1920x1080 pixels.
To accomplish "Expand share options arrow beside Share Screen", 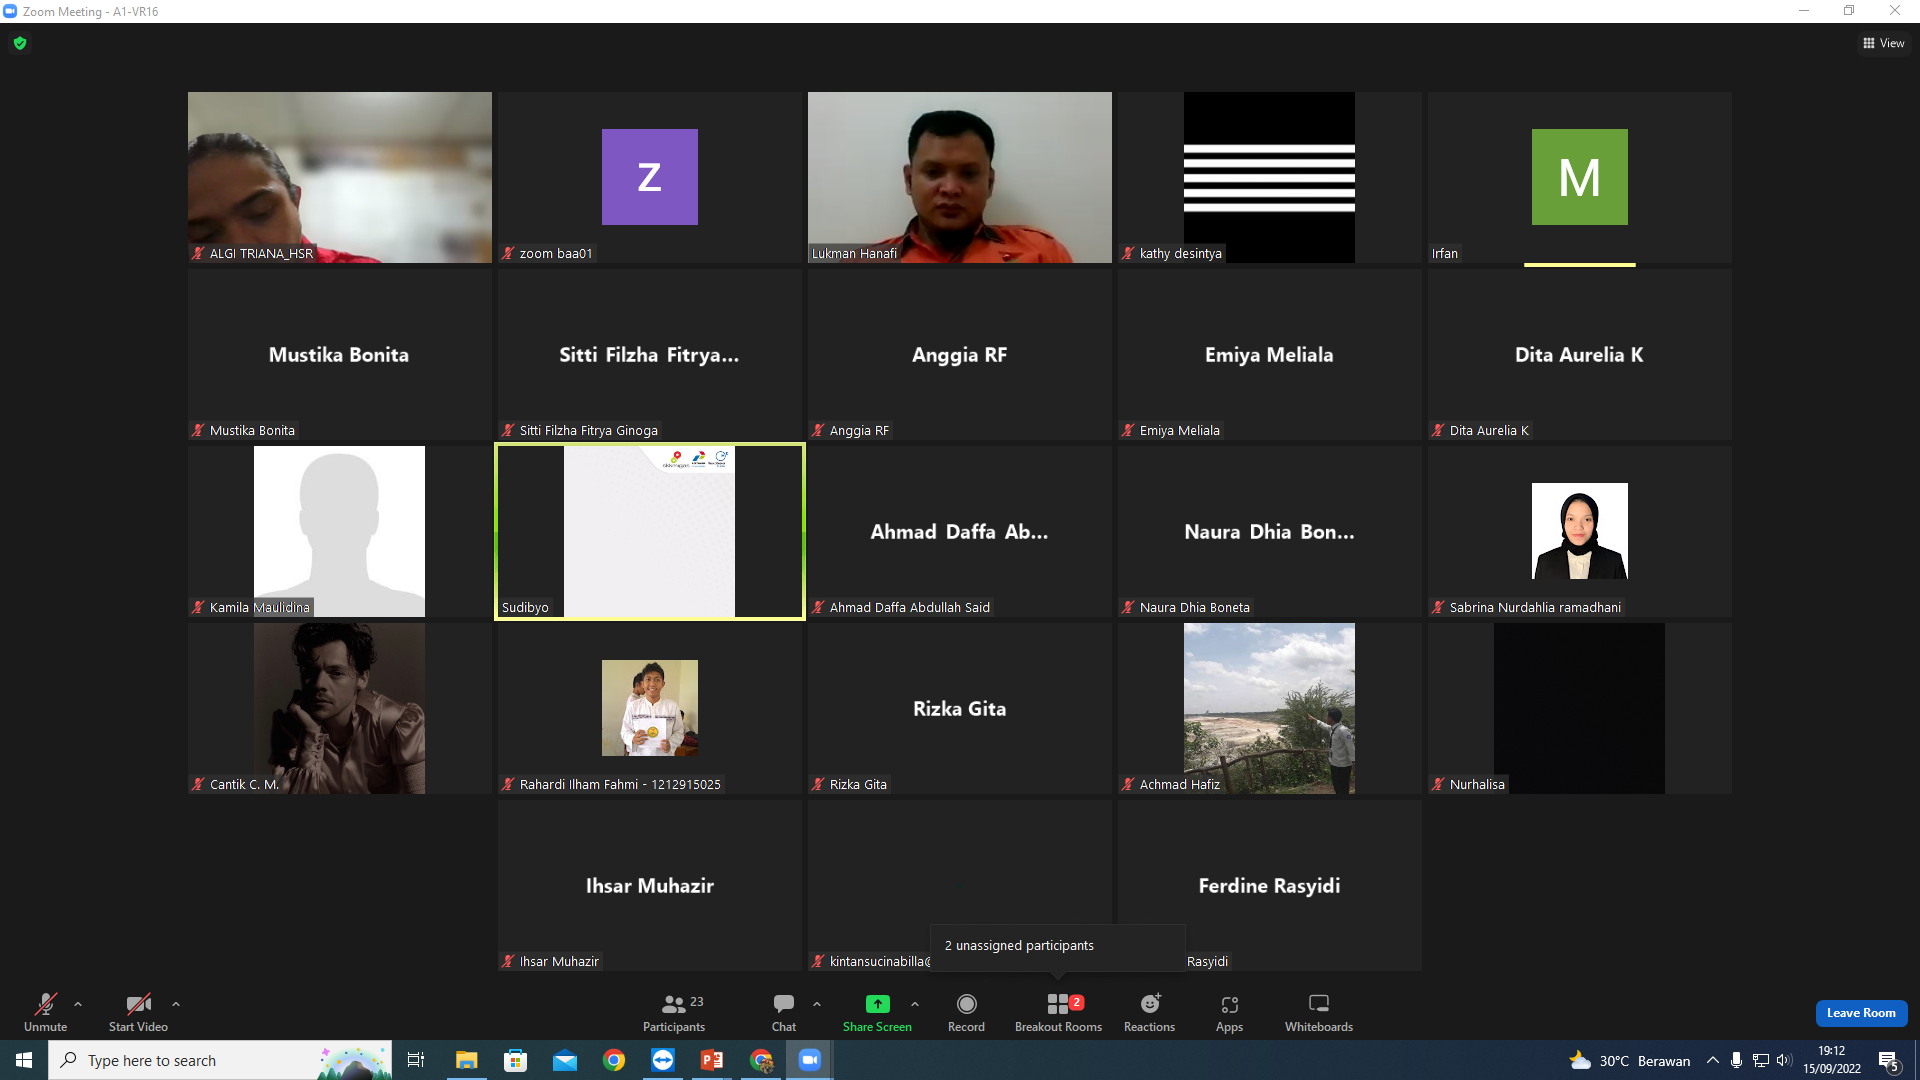I will 915,1004.
